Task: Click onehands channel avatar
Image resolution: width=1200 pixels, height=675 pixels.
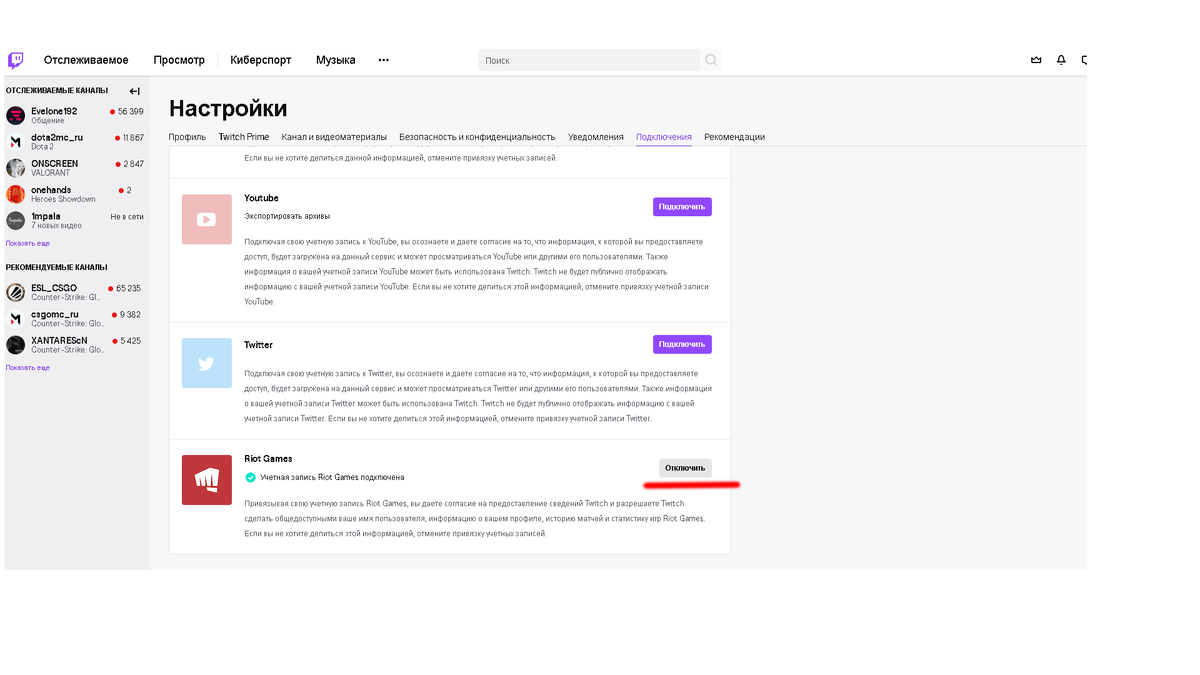Action: 15,194
